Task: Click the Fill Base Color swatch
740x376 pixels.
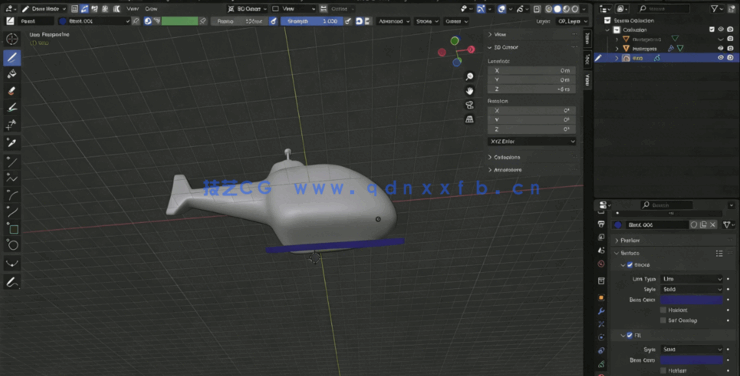Action: (x=691, y=360)
